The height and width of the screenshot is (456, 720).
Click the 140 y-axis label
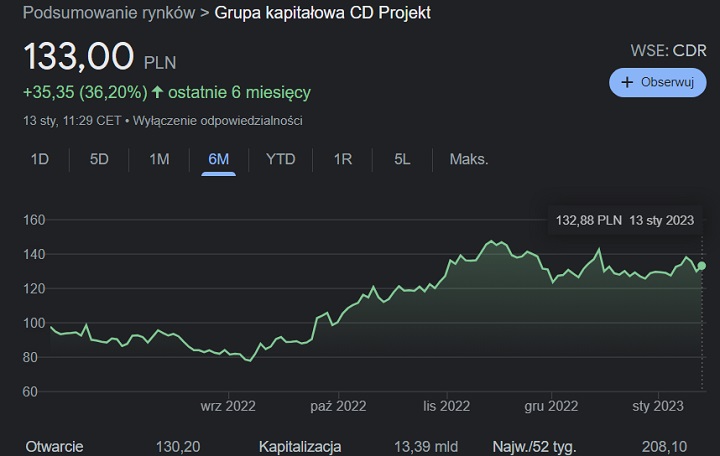[34, 254]
